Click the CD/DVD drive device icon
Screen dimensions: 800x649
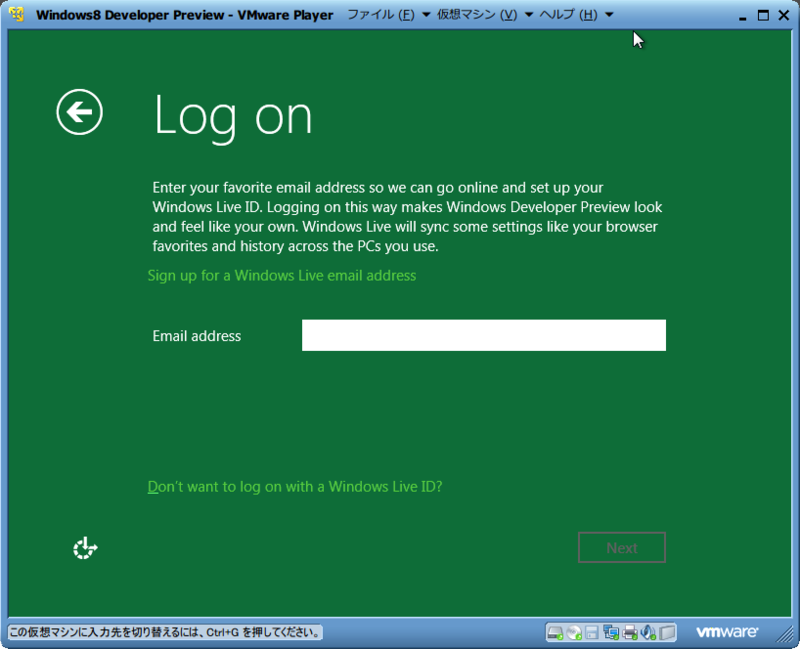(574, 633)
